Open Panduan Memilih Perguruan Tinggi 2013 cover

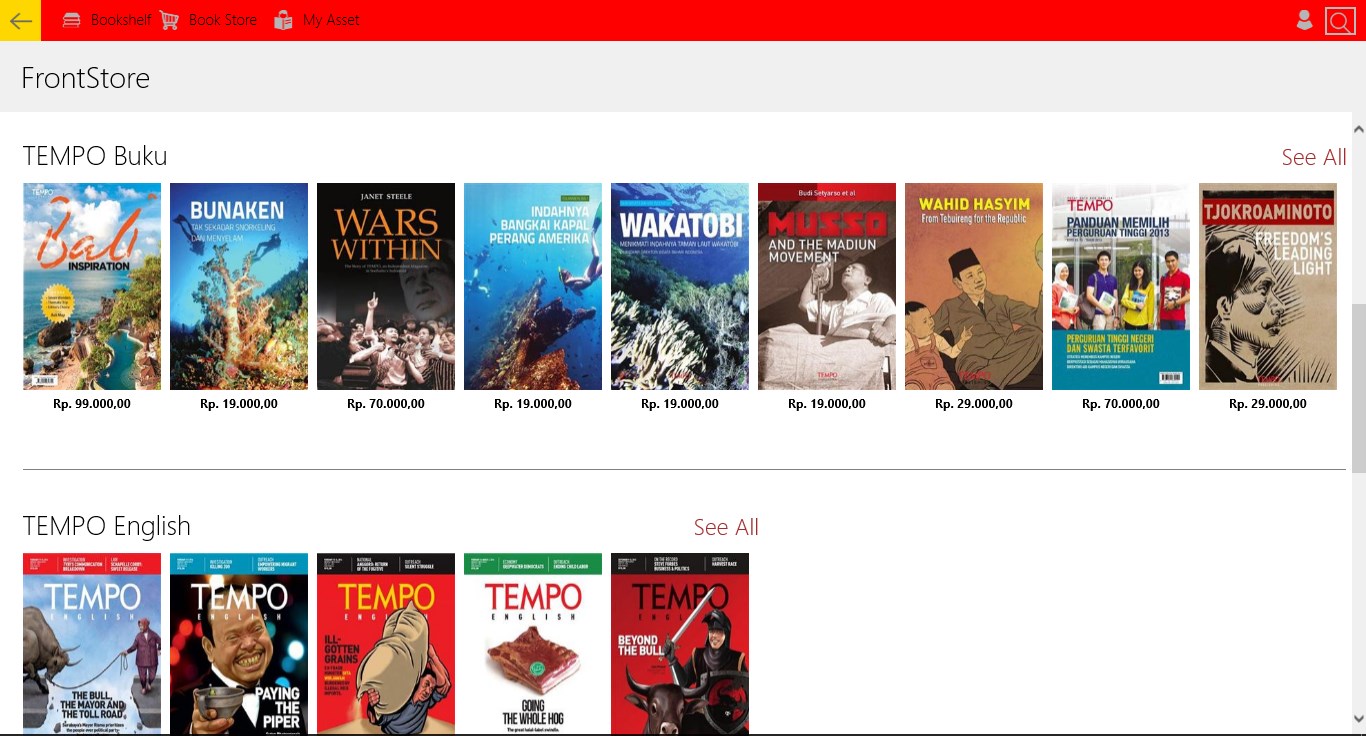[1121, 286]
